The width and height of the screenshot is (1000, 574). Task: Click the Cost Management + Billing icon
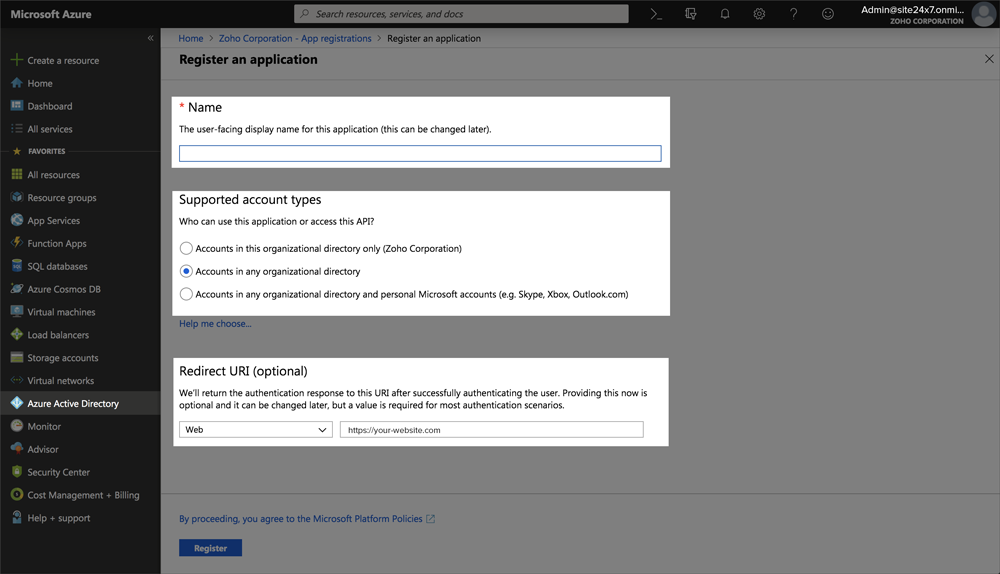(17, 494)
